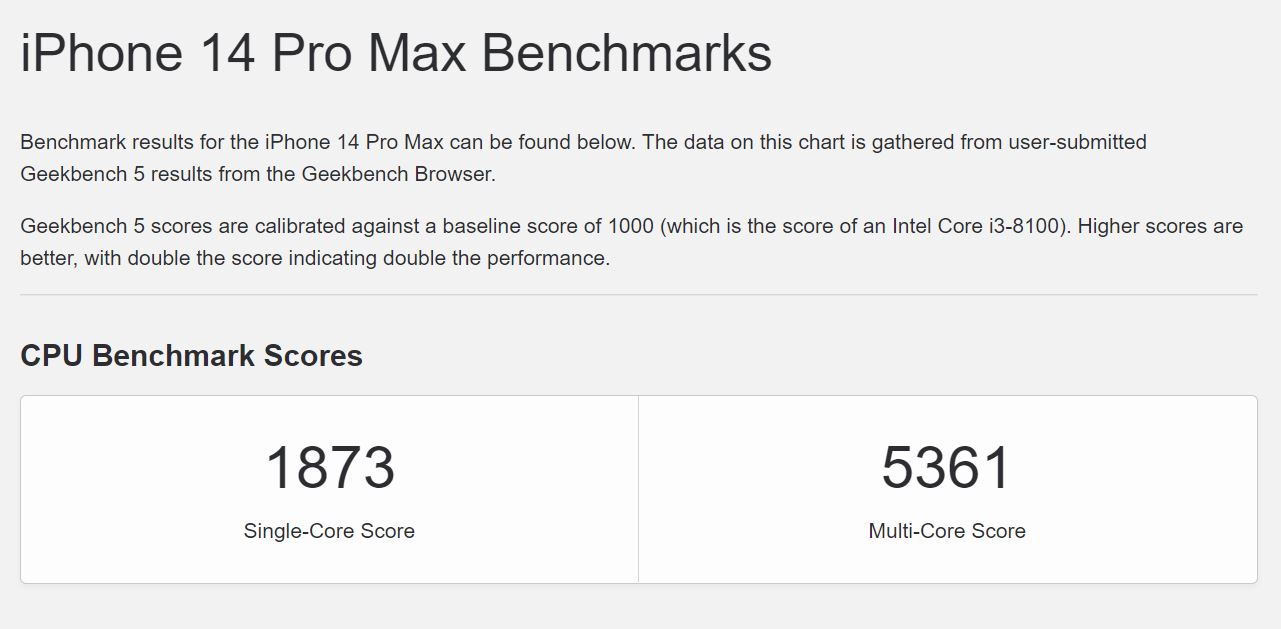Click the "baseline score of 1000" phrase
Image resolution: width=1281 pixels, height=629 pixels.
(x=548, y=226)
